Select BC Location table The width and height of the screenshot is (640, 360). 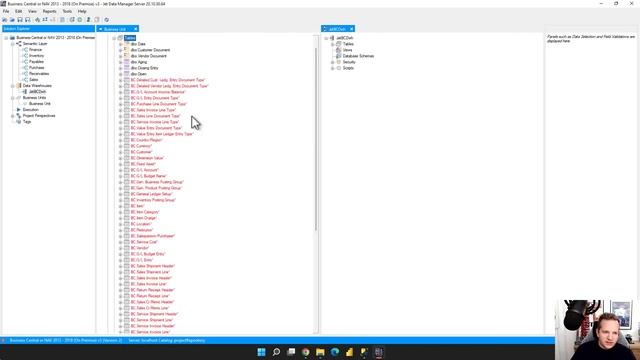(x=141, y=224)
